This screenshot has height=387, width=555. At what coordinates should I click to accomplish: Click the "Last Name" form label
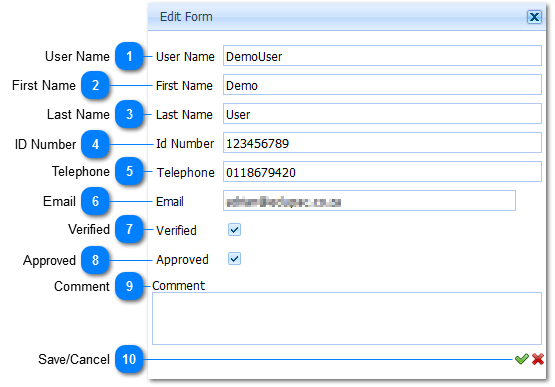[x=184, y=115]
